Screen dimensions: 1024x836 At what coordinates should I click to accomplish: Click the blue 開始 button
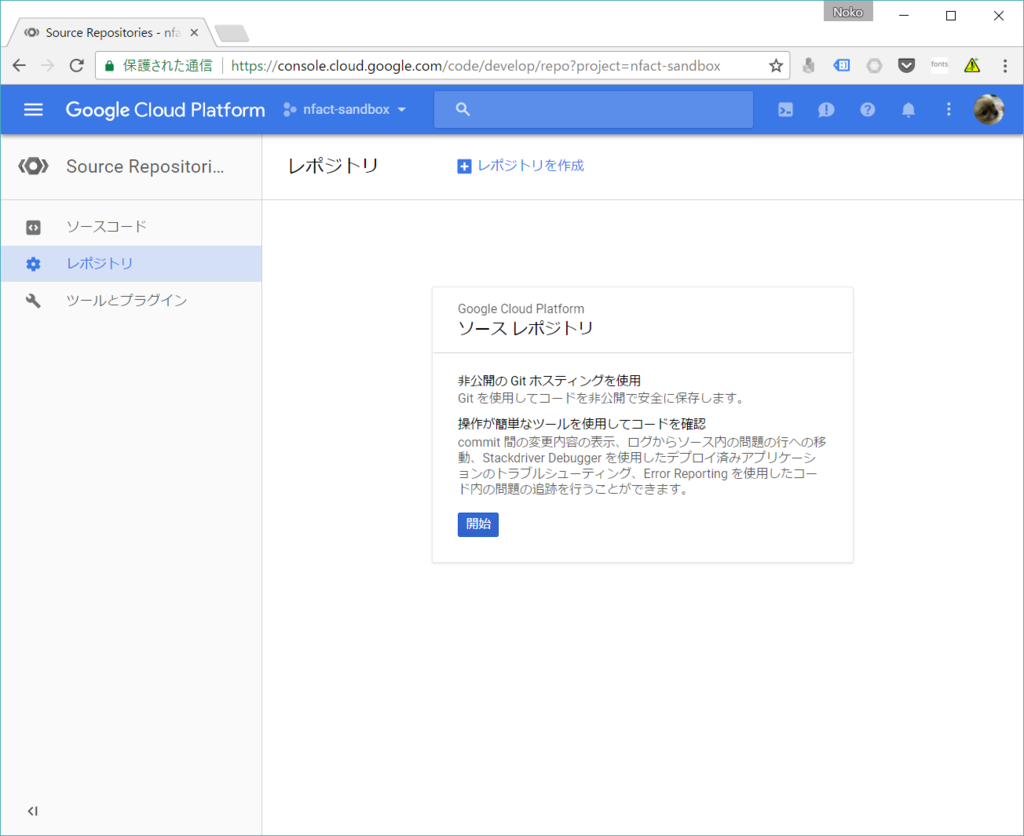(x=478, y=524)
